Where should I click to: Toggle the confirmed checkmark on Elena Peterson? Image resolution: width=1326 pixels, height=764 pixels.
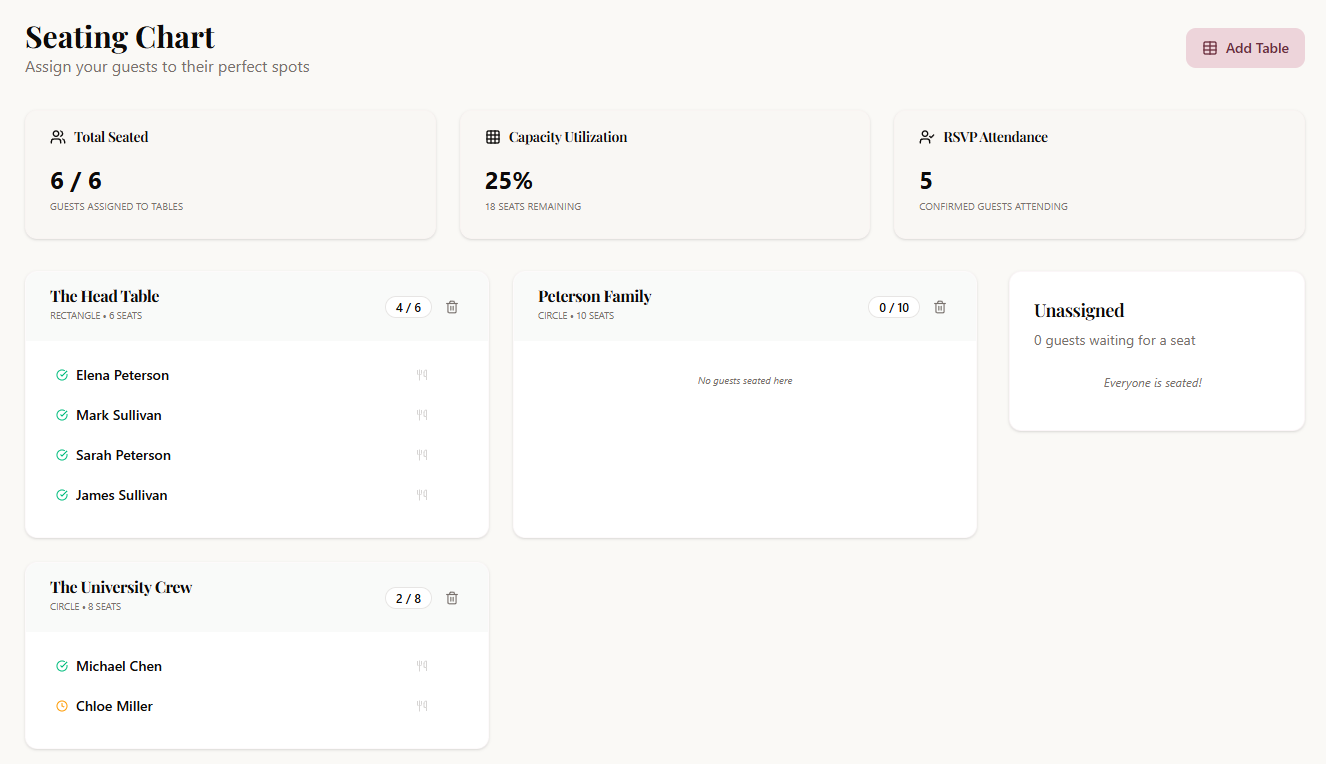click(62, 375)
